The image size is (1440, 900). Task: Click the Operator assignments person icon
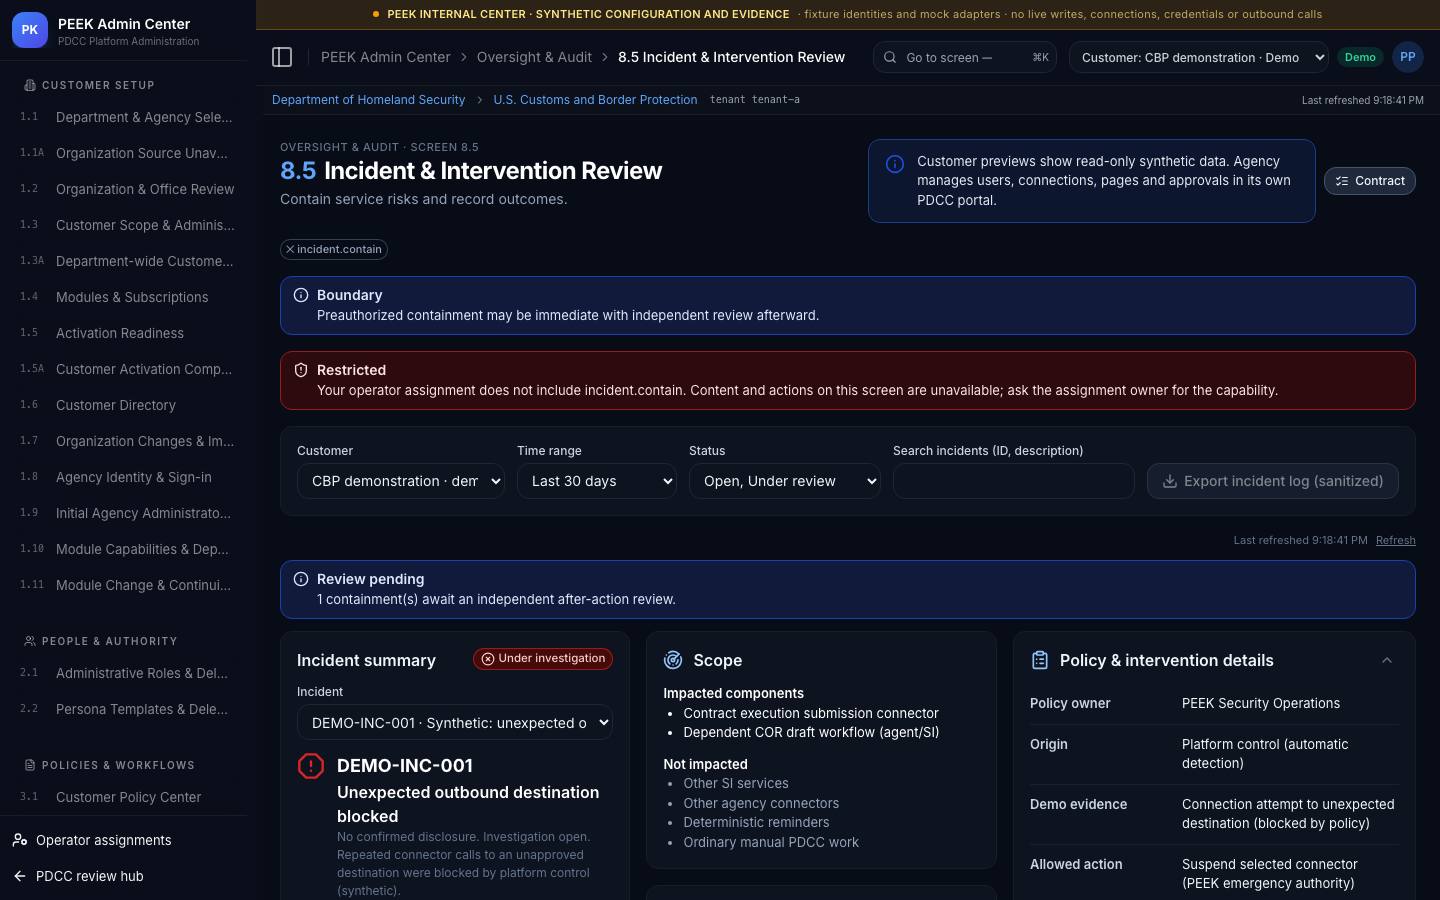pos(20,840)
